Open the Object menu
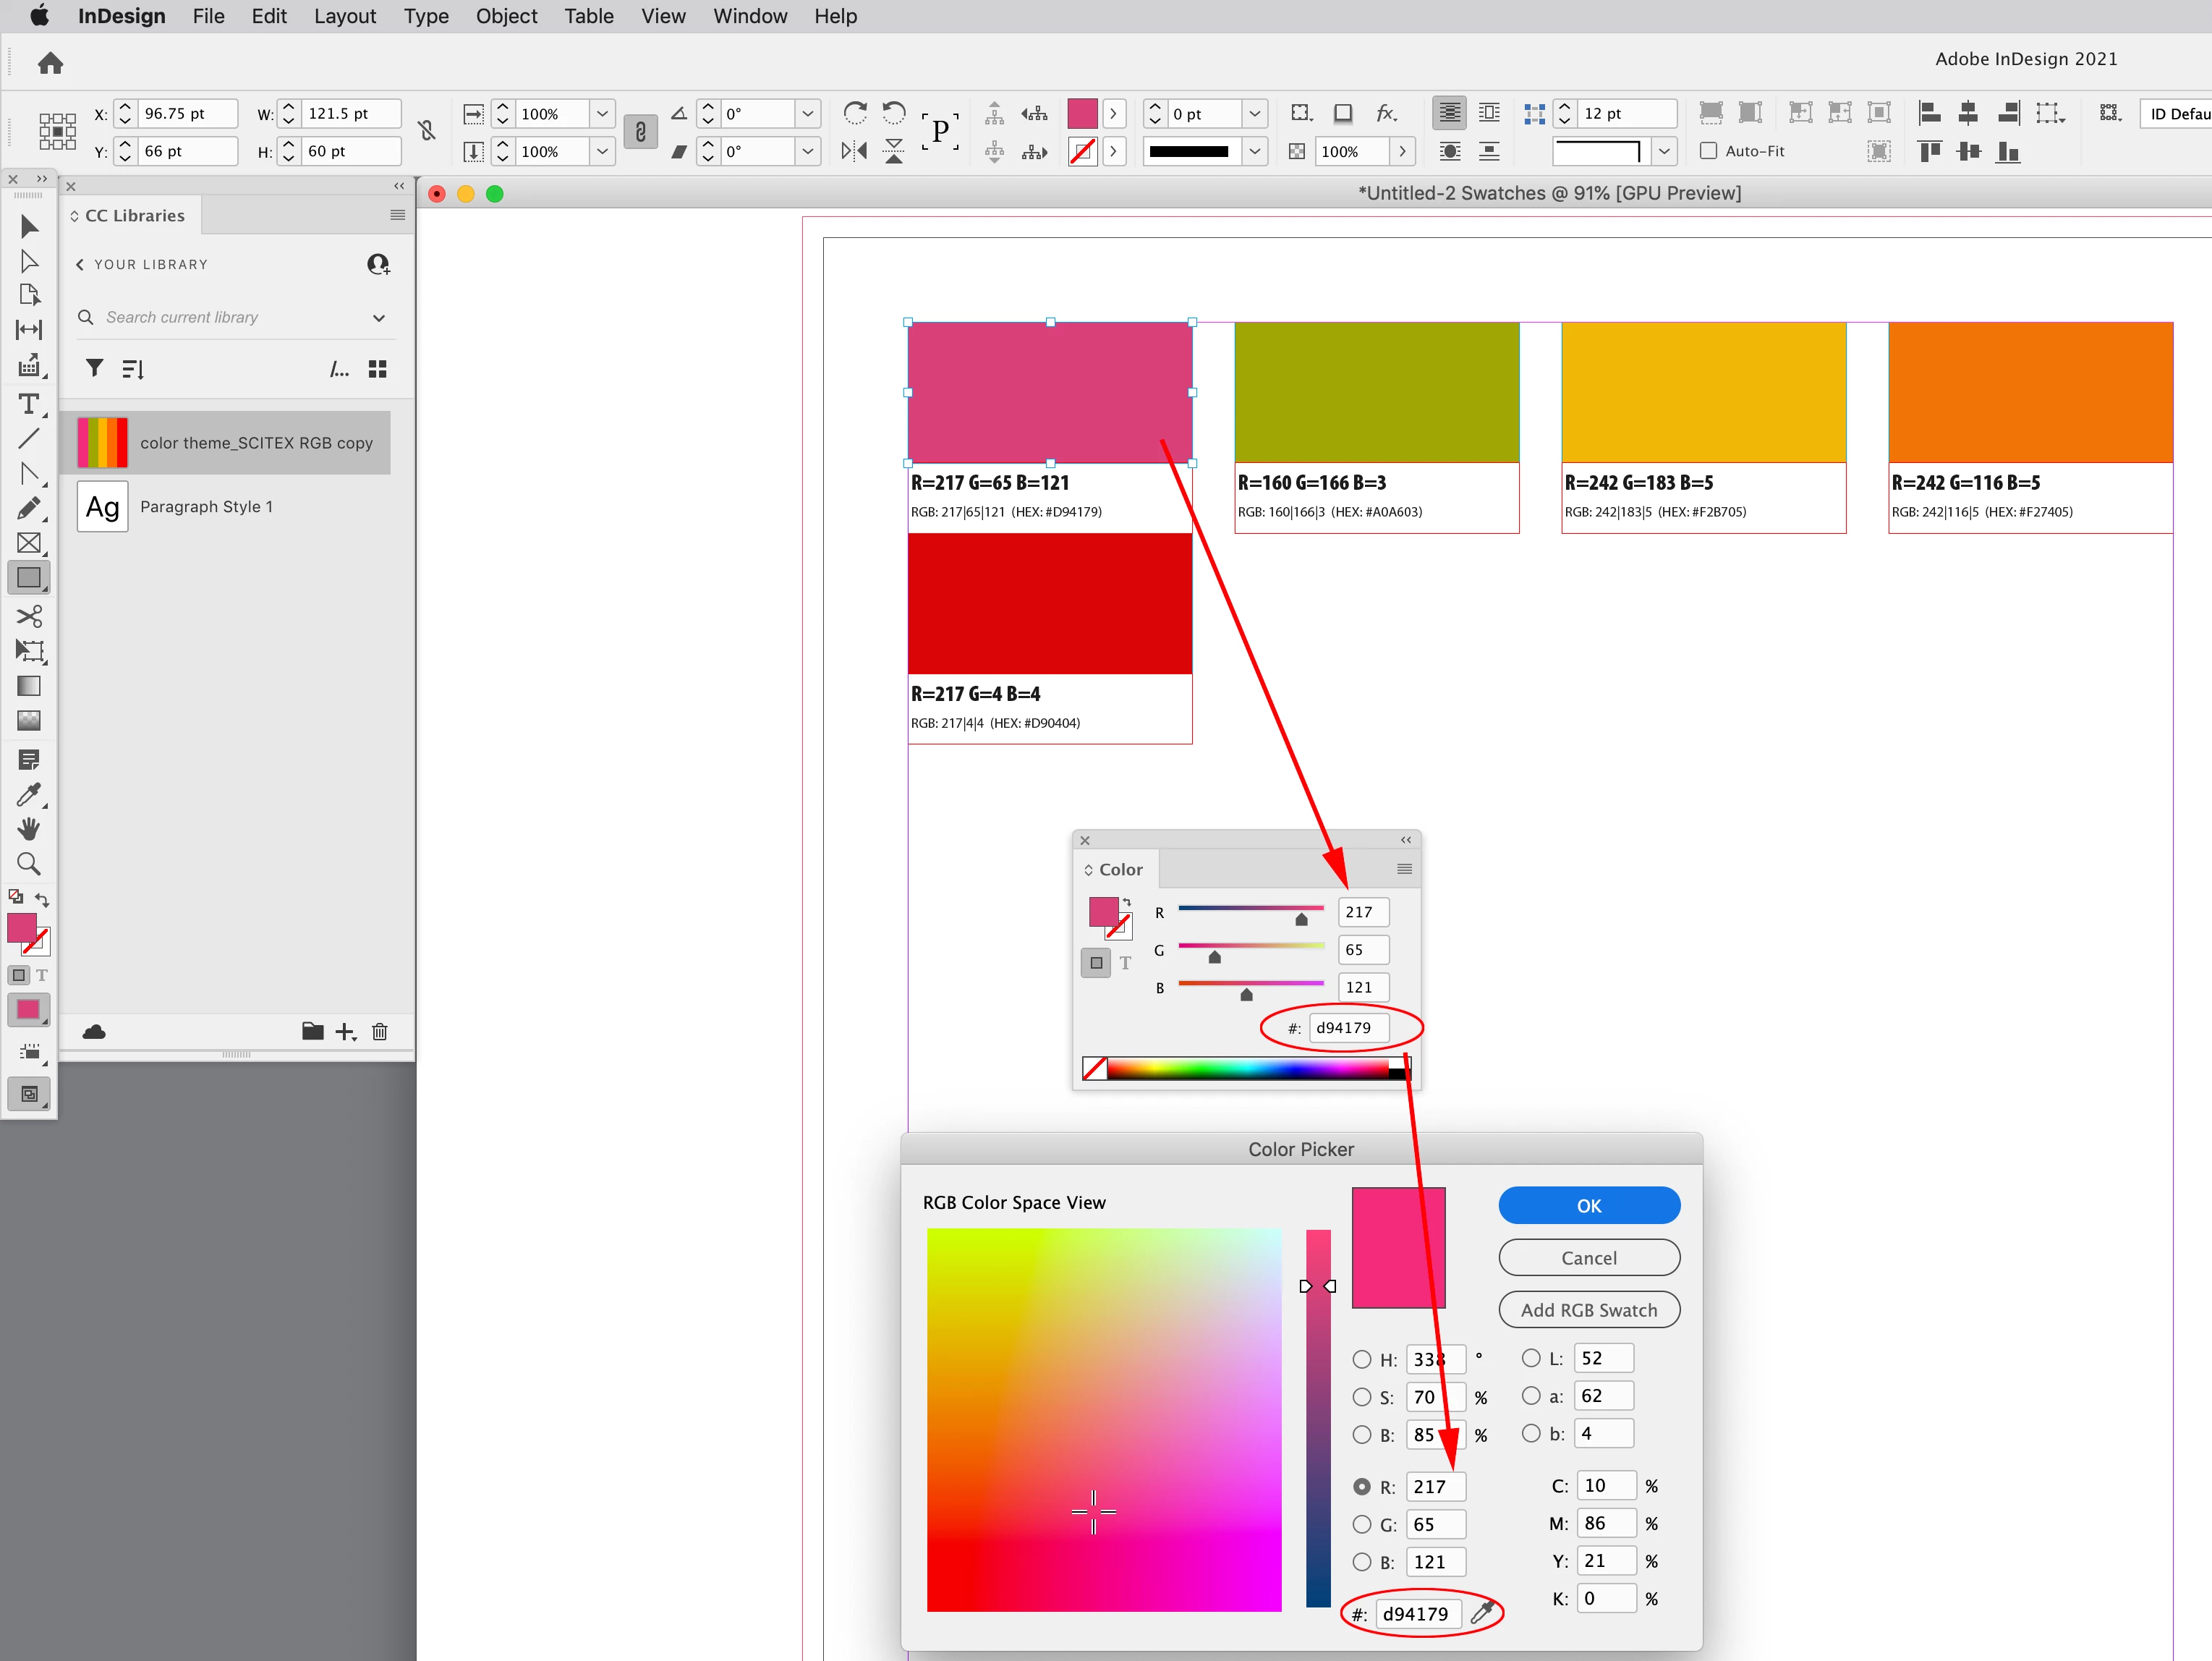2212x1661 pixels. [506, 16]
